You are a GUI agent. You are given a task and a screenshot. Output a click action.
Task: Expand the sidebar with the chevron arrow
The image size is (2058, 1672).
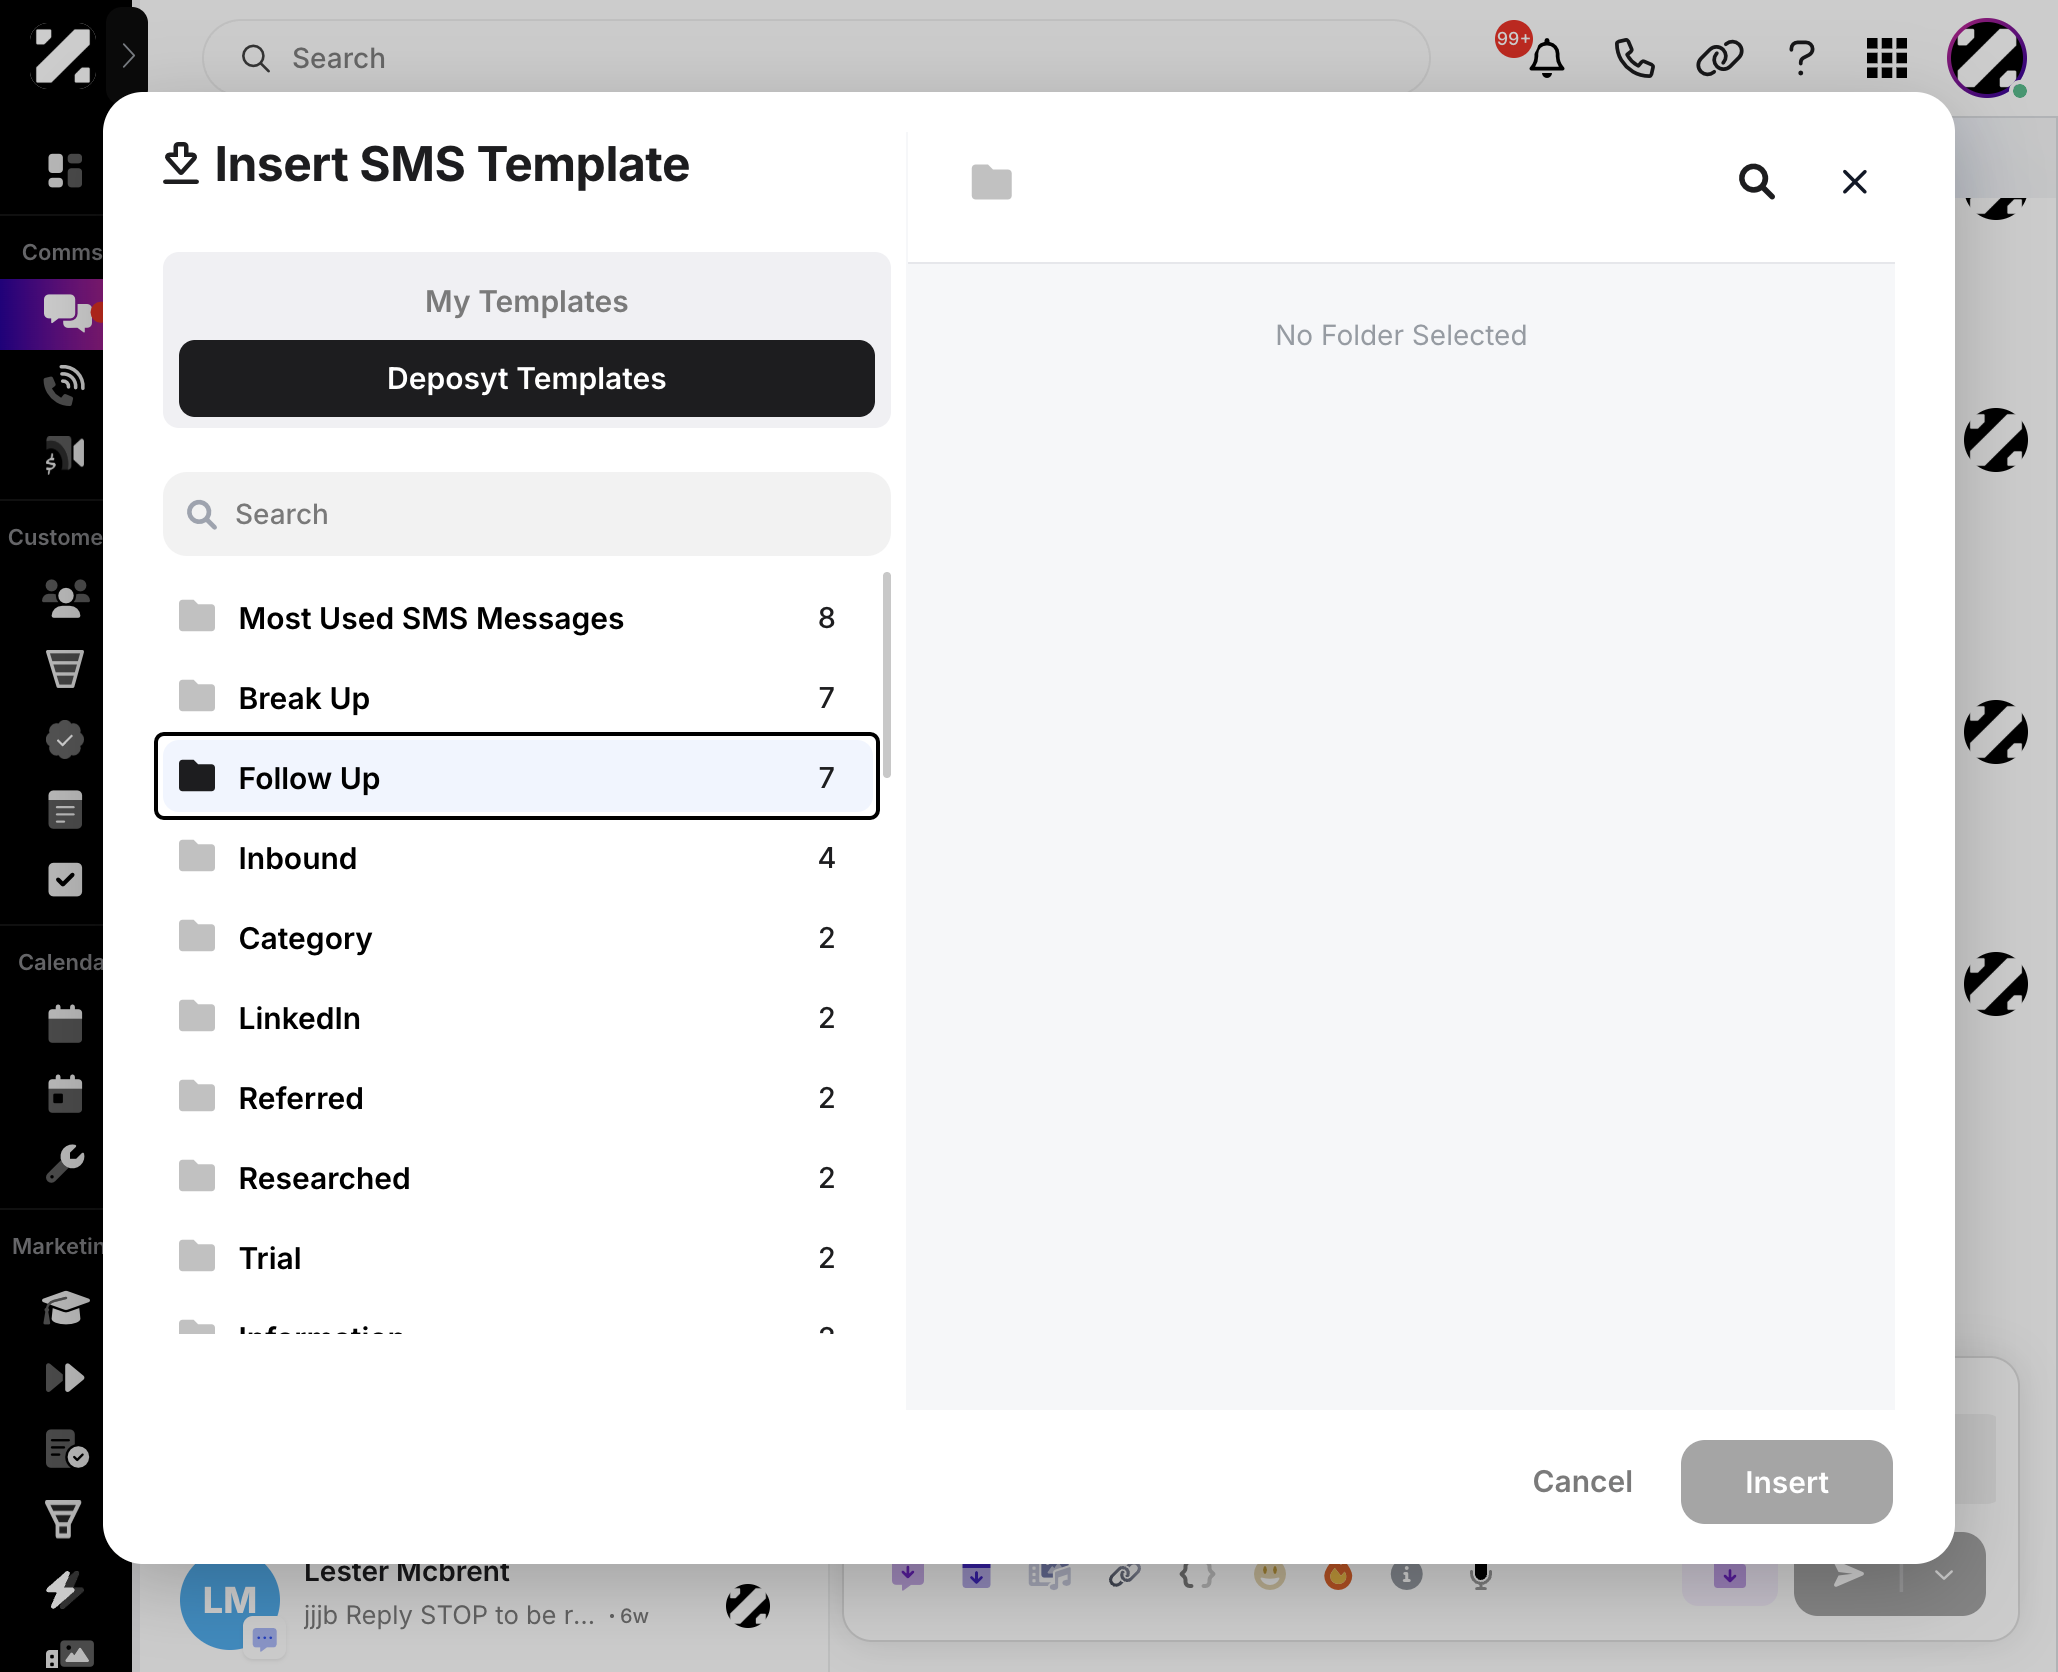coord(128,55)
